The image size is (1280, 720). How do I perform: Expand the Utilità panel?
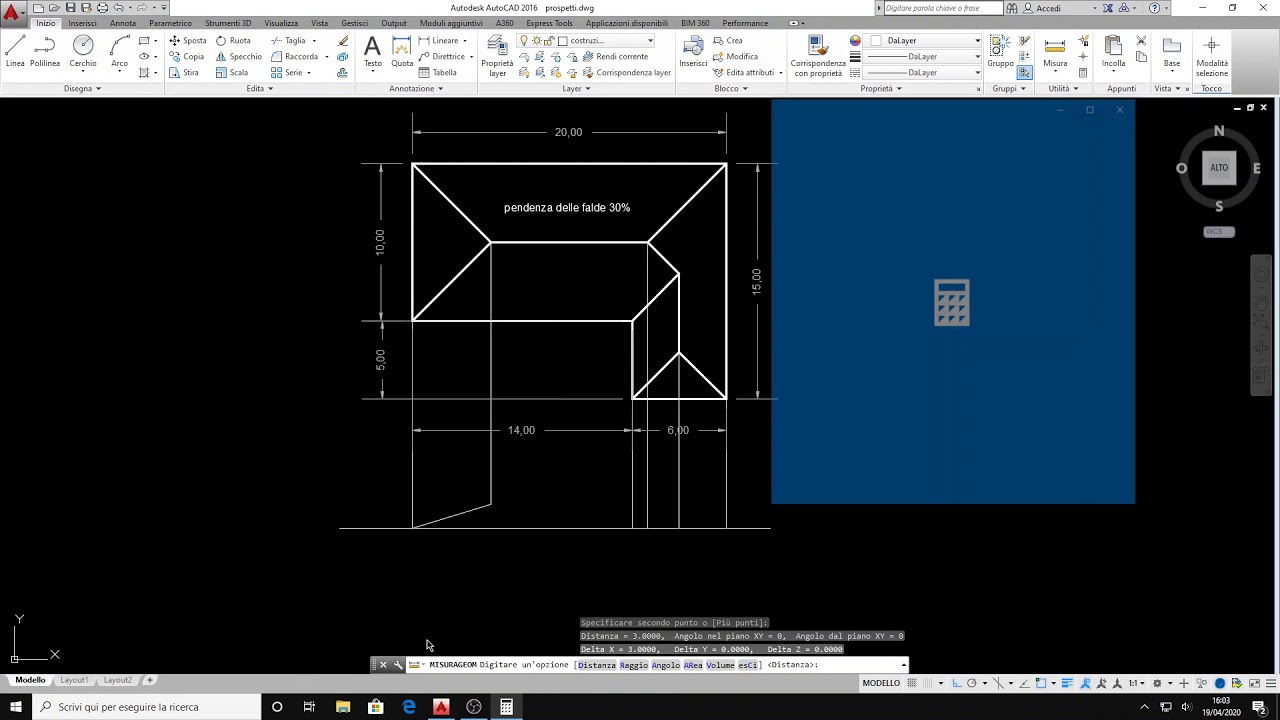(x=1063, y=88)
